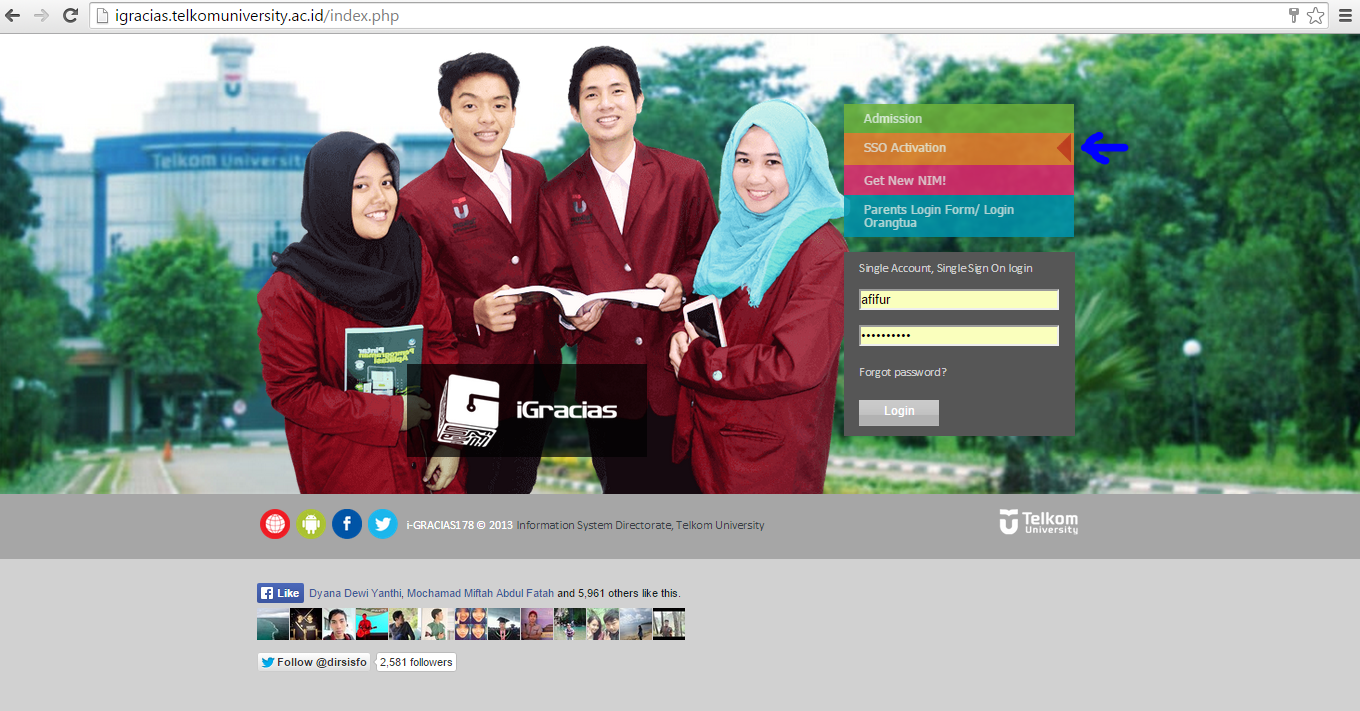Screen dimensions: 1360x711
Task: Open Parents Login Form menu item
Action: (958, 216)
